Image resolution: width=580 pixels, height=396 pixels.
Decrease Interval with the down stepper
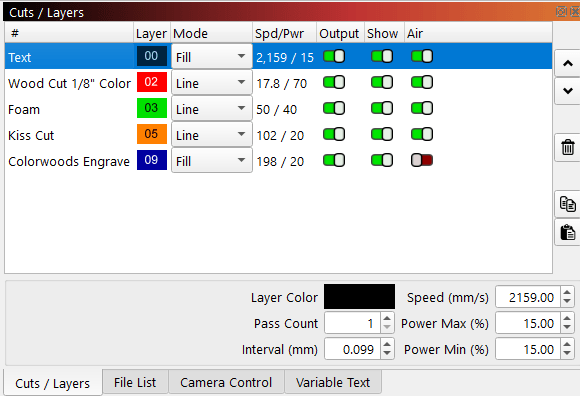click(387, 354)
